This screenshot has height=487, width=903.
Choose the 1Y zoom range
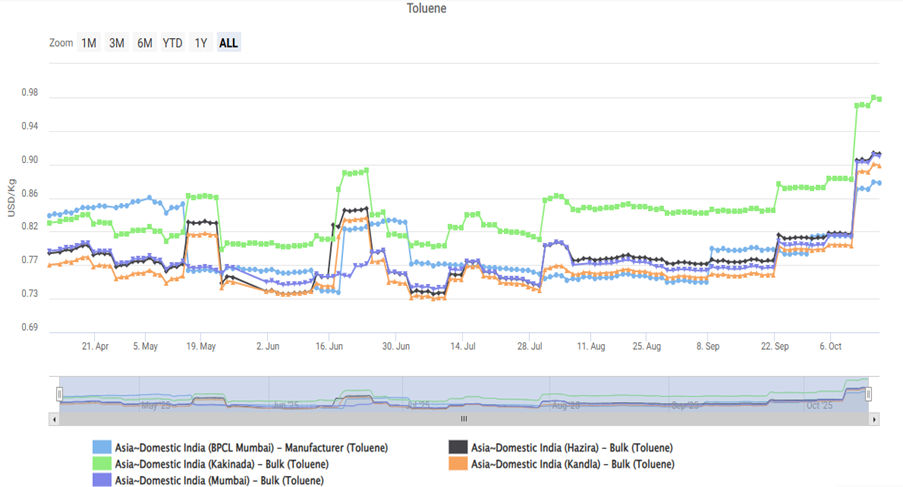(x=201, y=43)
